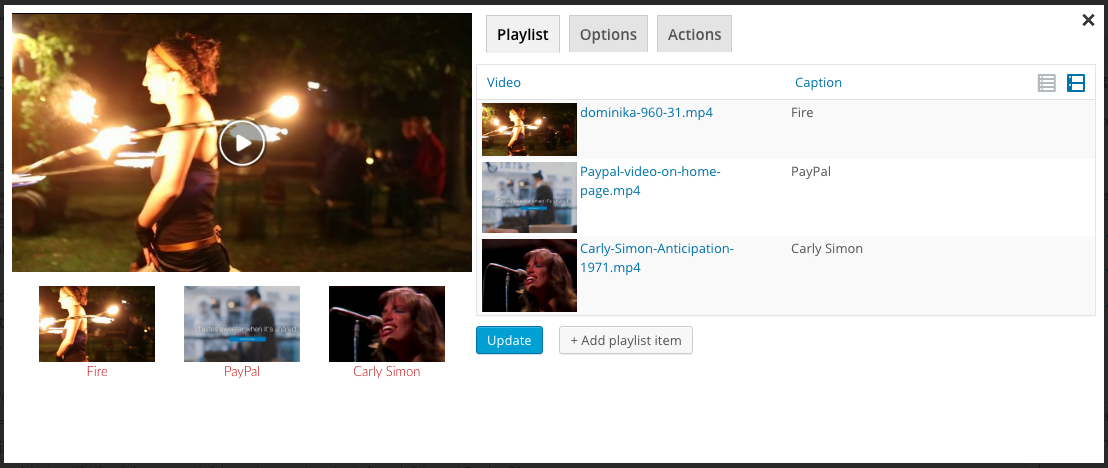
Task: Switch to compact list view icon
Action: 1047,83
